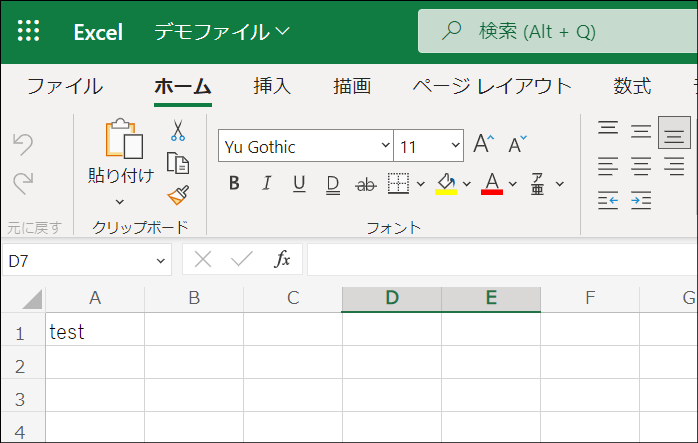Click the cut scissors icon
Screen dimensions: 698x443
[178, 131]
